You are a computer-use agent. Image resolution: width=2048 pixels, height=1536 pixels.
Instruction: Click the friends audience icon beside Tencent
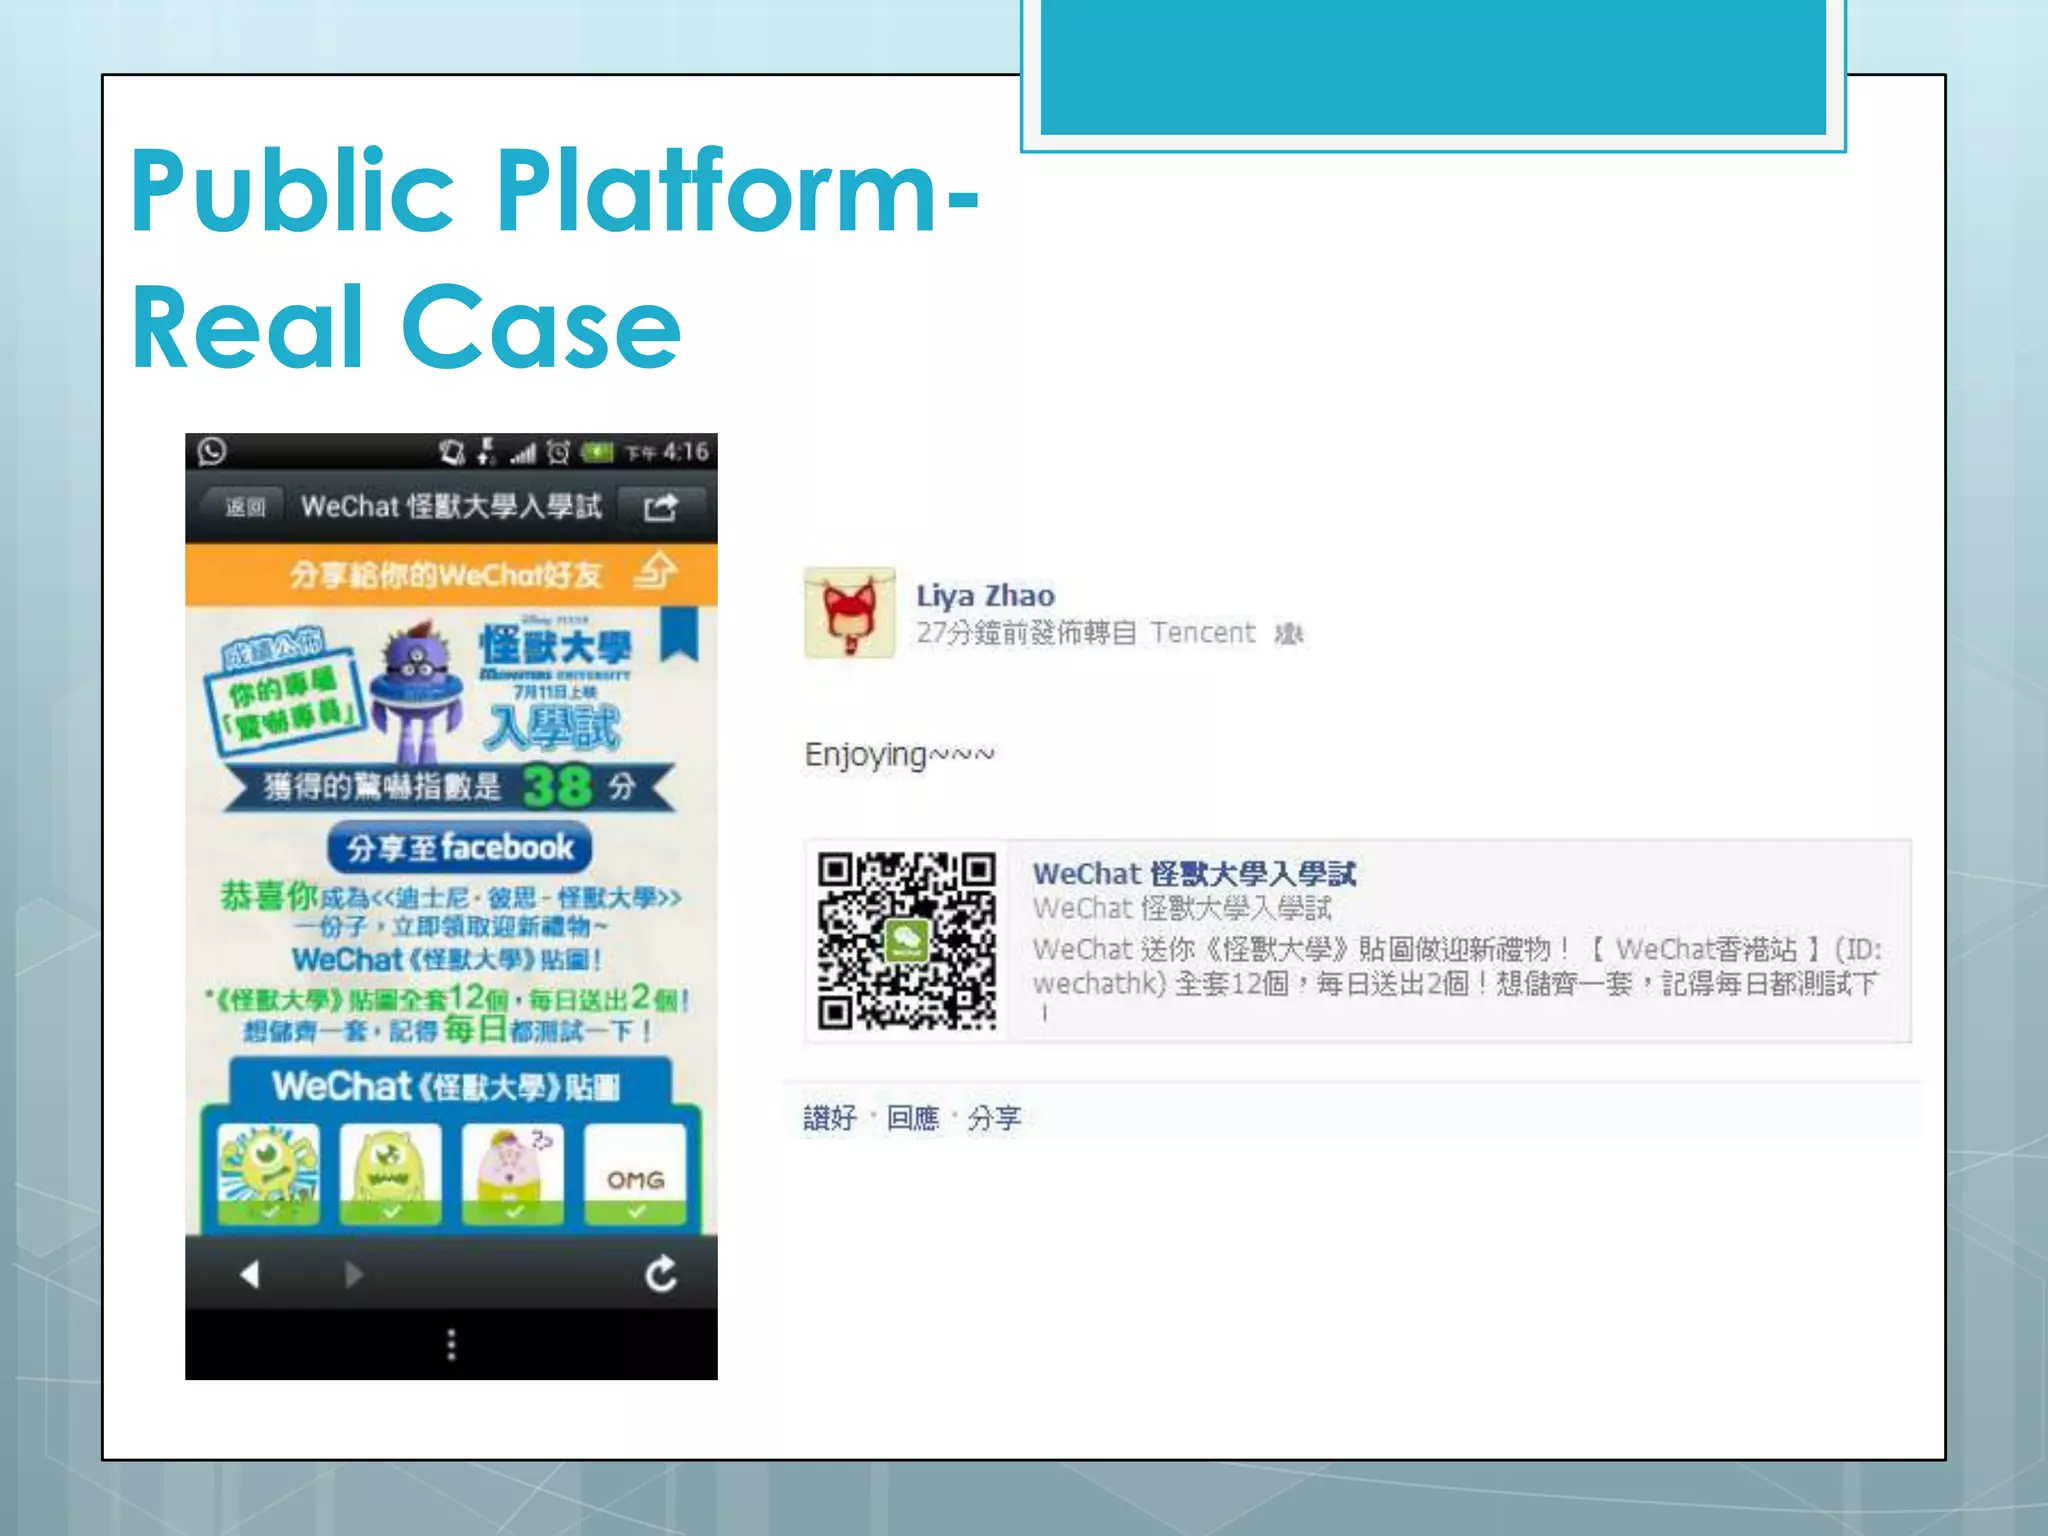point(1289,633)
